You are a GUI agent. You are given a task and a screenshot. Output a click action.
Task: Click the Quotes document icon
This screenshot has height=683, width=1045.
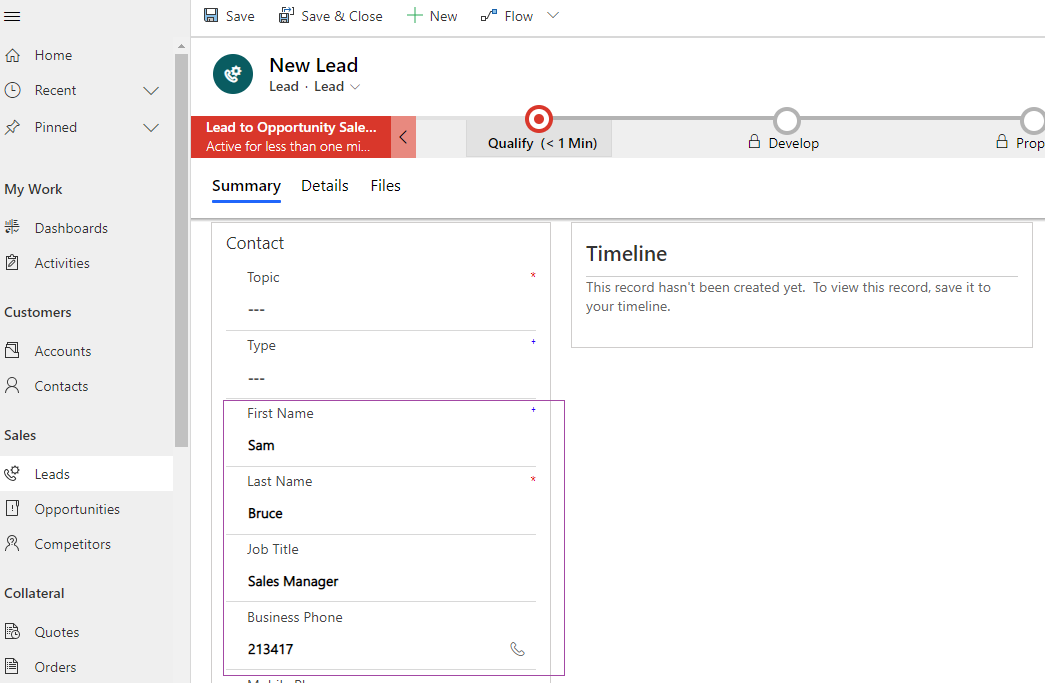point(12,631)
